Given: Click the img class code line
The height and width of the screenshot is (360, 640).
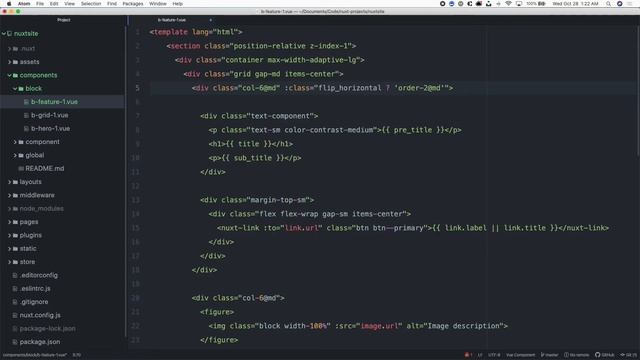Looking at the screenshot, I should (x=358, y=326).
